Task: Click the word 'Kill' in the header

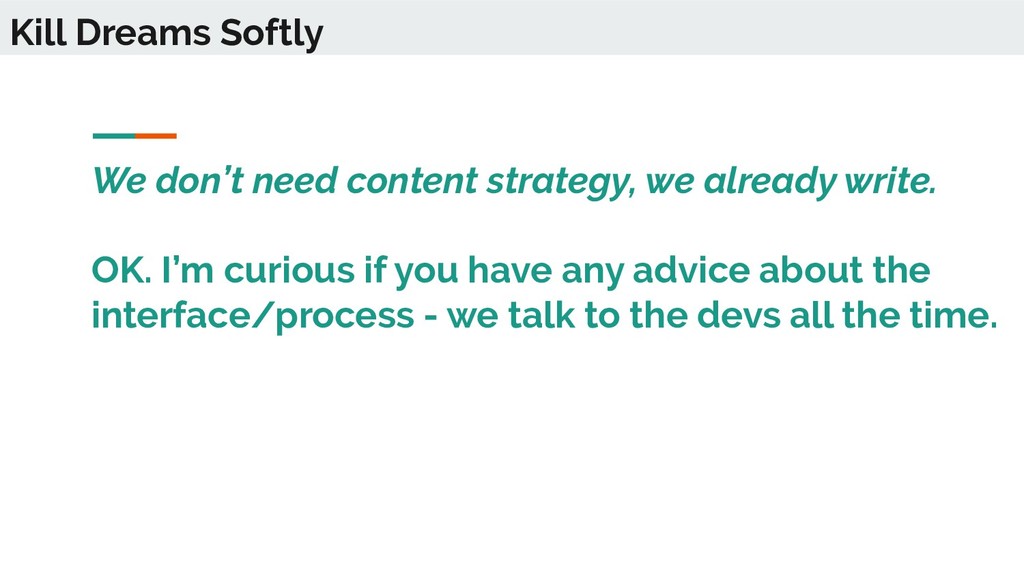Action: [39, 33]
